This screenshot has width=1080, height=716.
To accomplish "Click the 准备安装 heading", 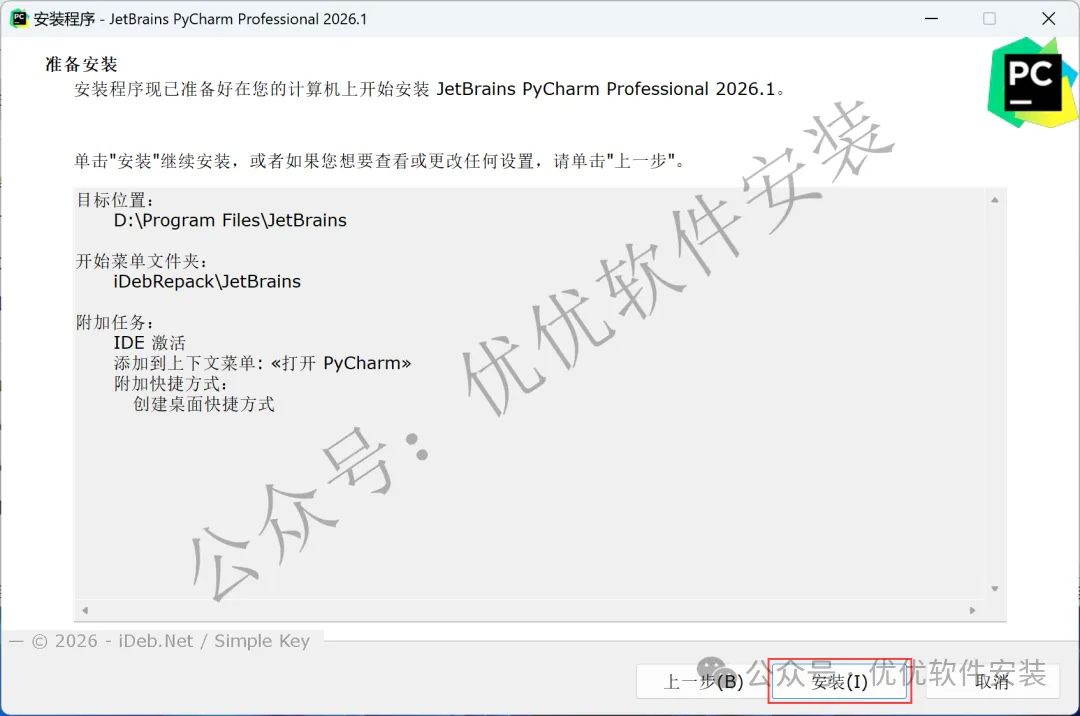I will pyautogui.click(x=81, y=65).
